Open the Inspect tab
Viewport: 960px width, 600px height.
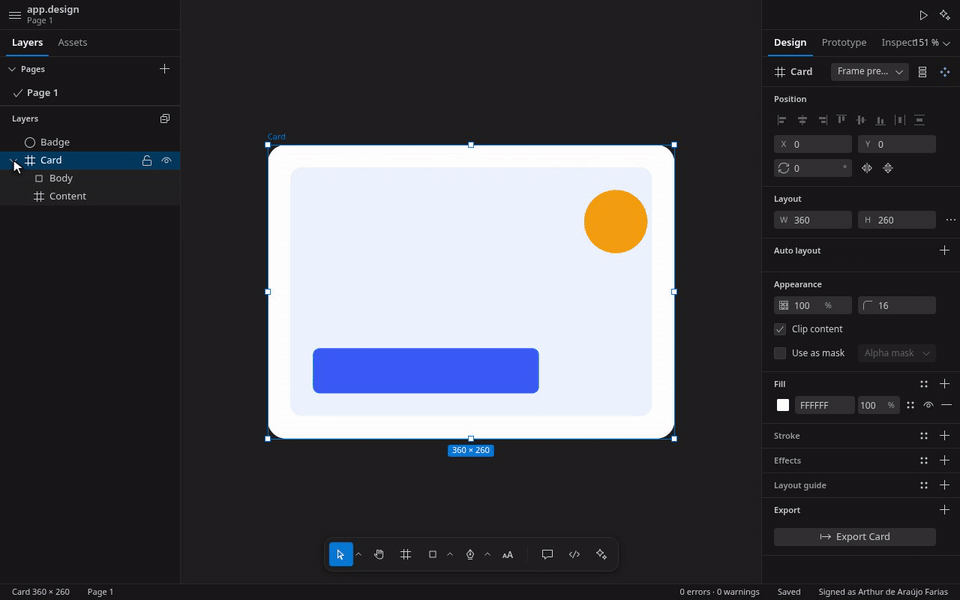coord(896,42)
